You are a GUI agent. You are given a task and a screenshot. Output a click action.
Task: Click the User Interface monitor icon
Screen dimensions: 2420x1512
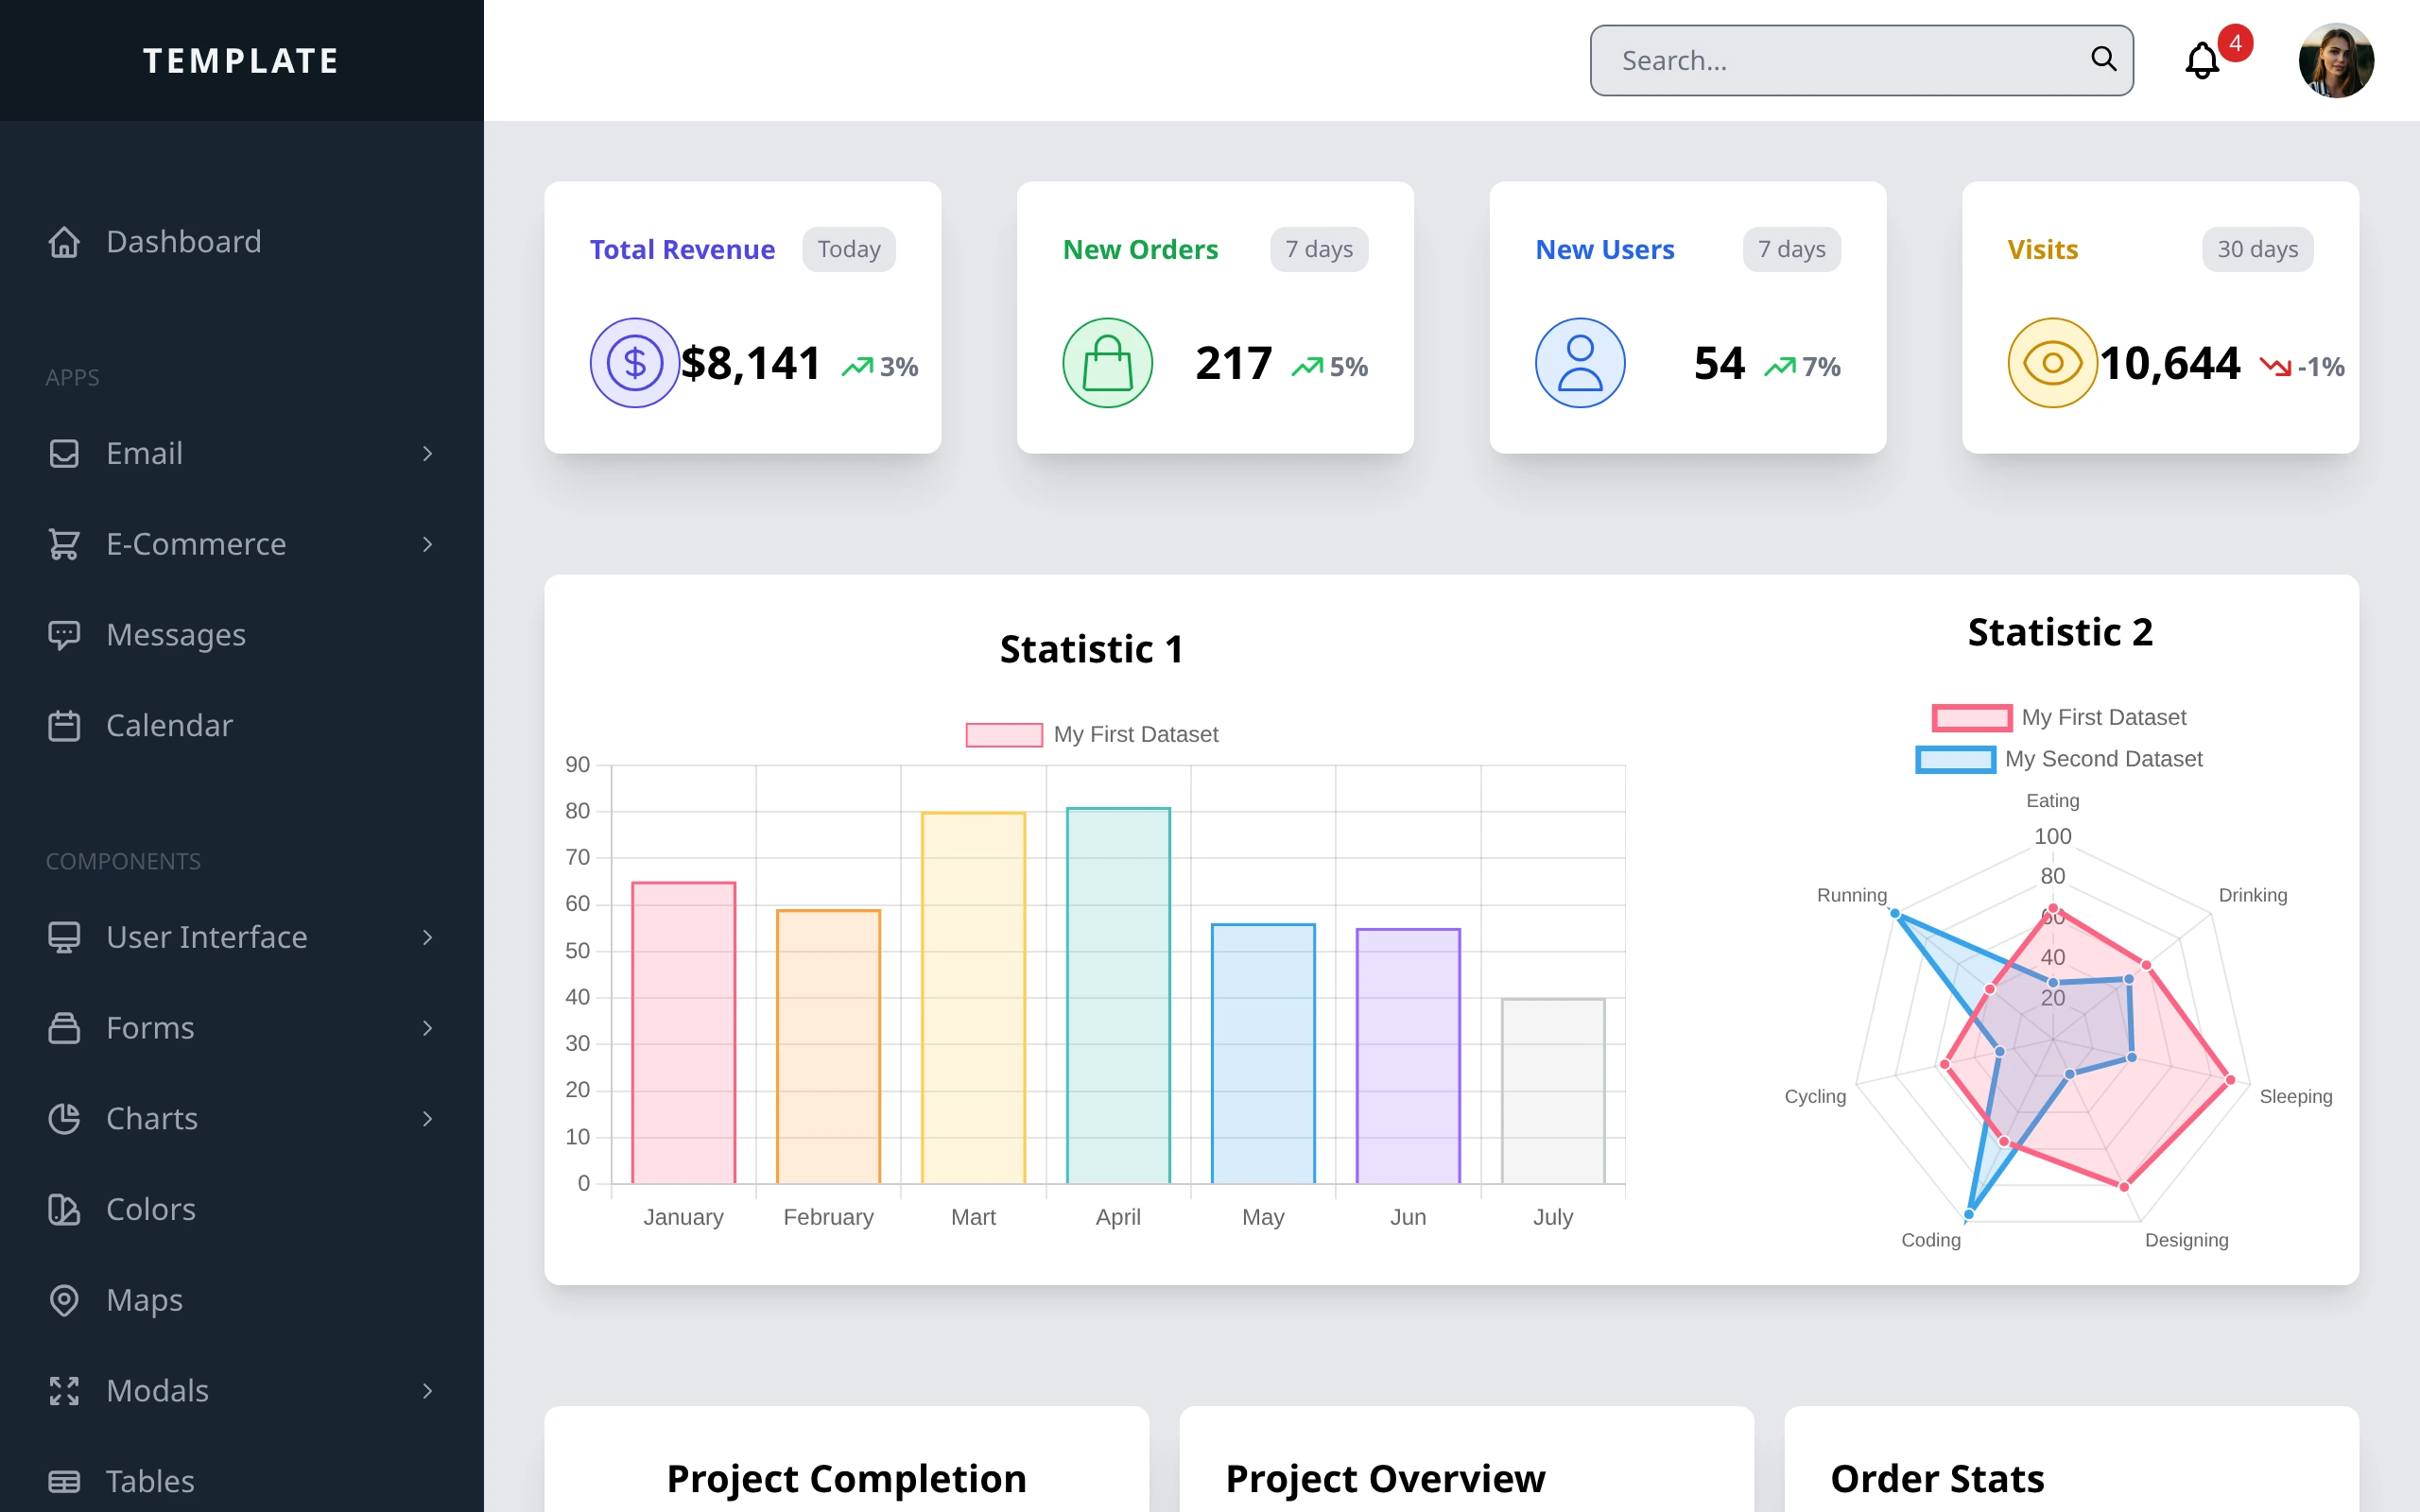click(64, 937)
